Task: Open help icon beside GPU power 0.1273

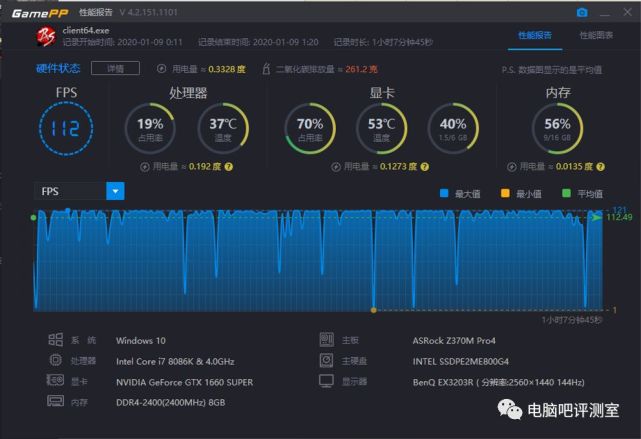Action: 425,167
